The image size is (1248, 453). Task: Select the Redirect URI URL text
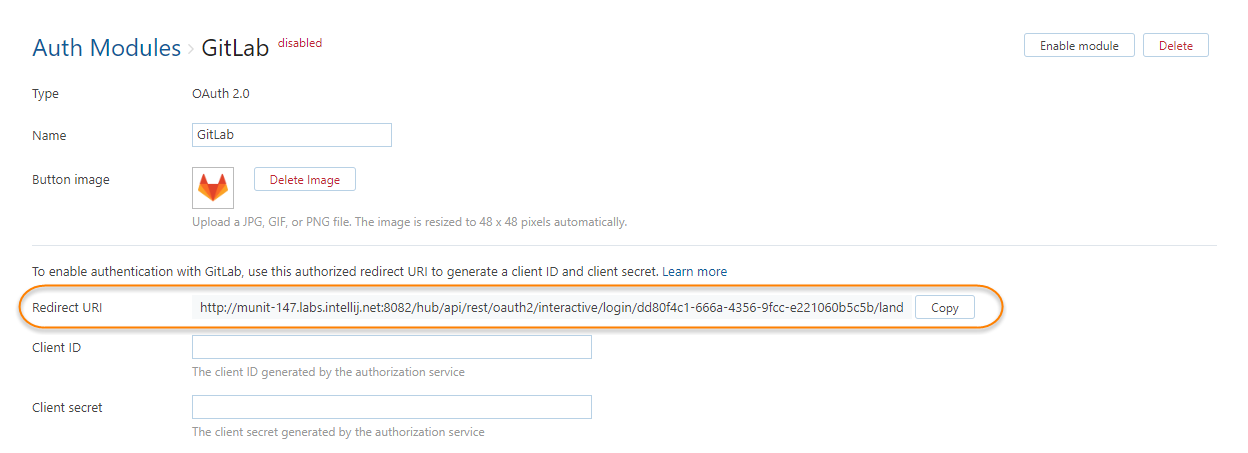[551, 308]
